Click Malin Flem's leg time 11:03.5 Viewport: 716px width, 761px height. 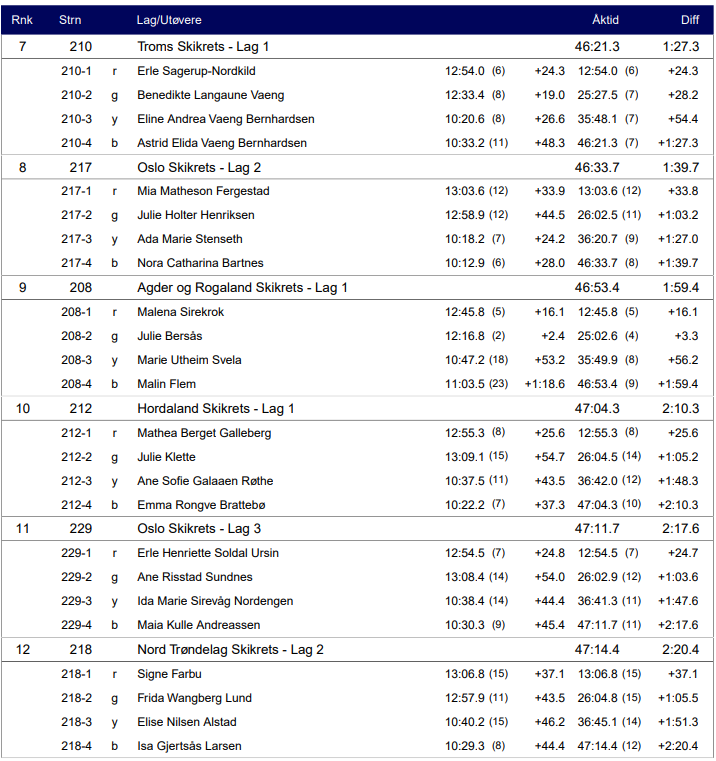[465, 384]
